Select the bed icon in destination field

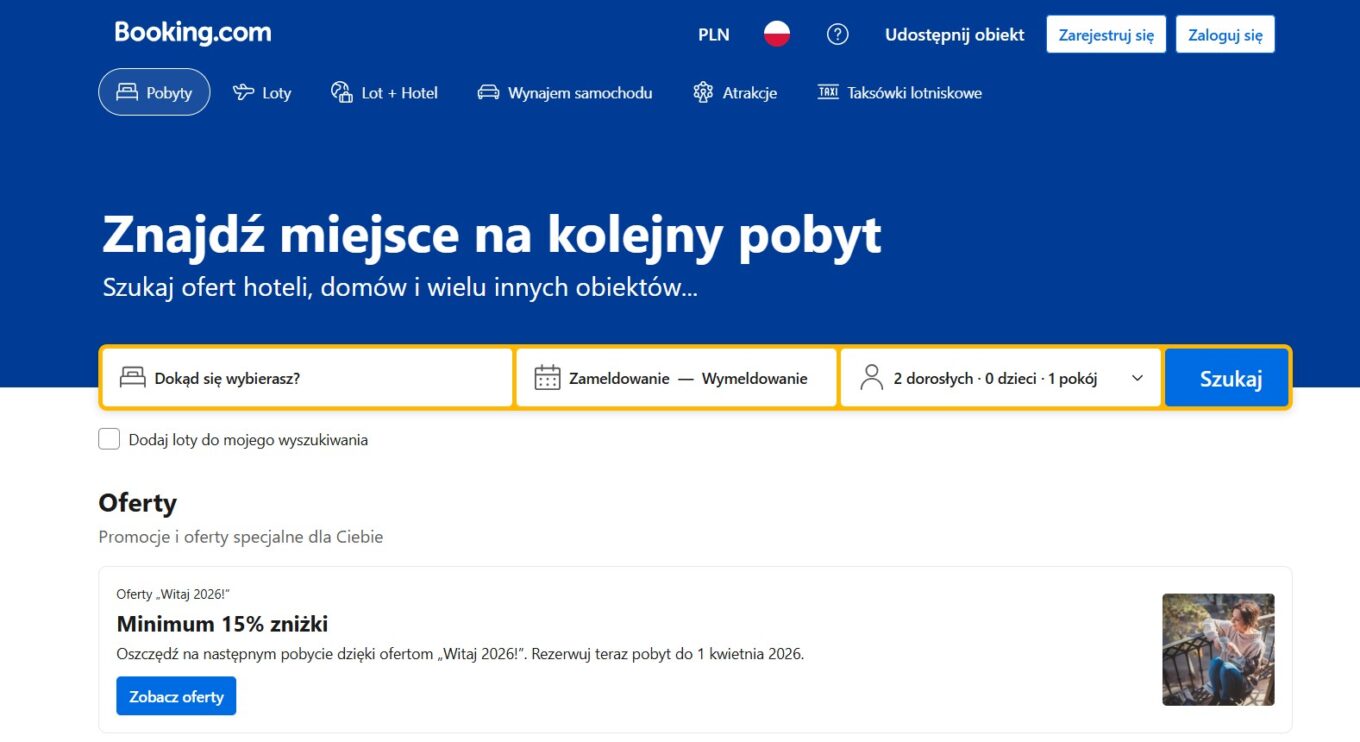click(134, 377)
